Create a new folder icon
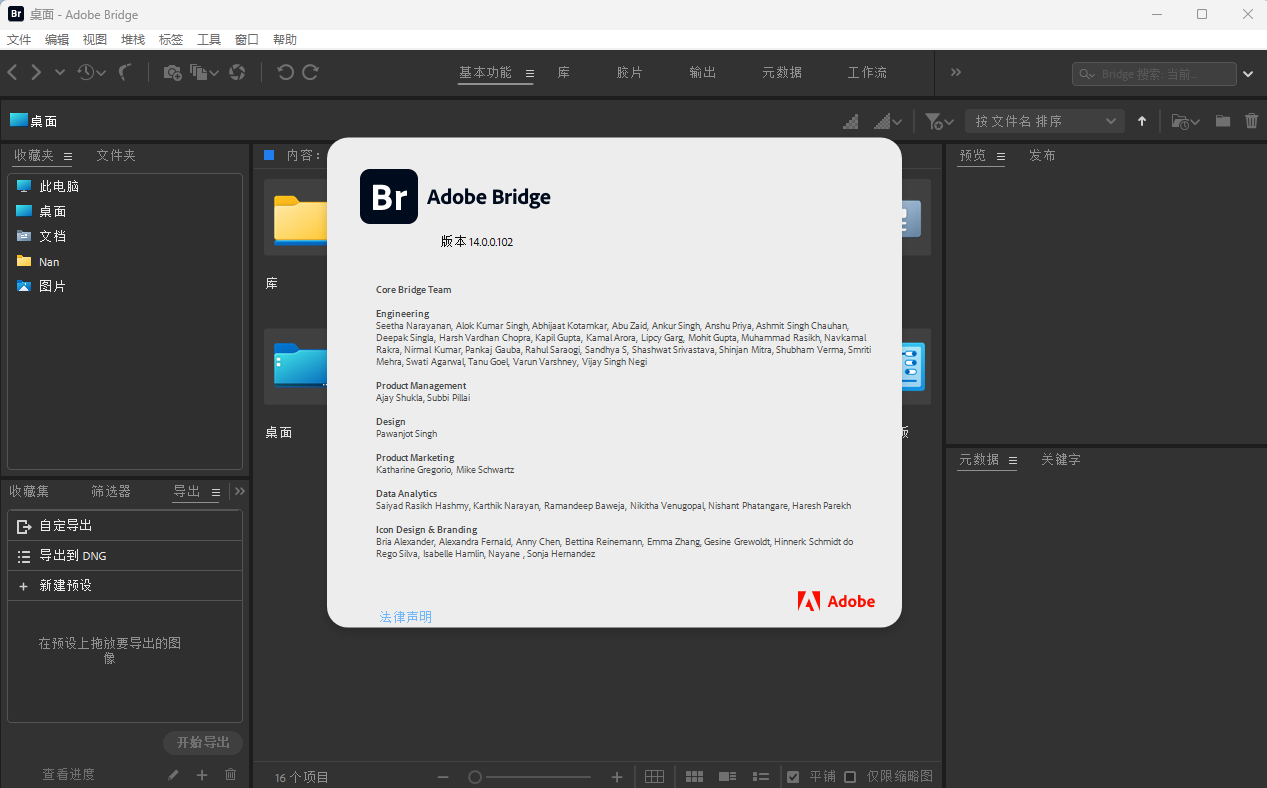Screen dimensions: 1267x788 pos(1223,121)
